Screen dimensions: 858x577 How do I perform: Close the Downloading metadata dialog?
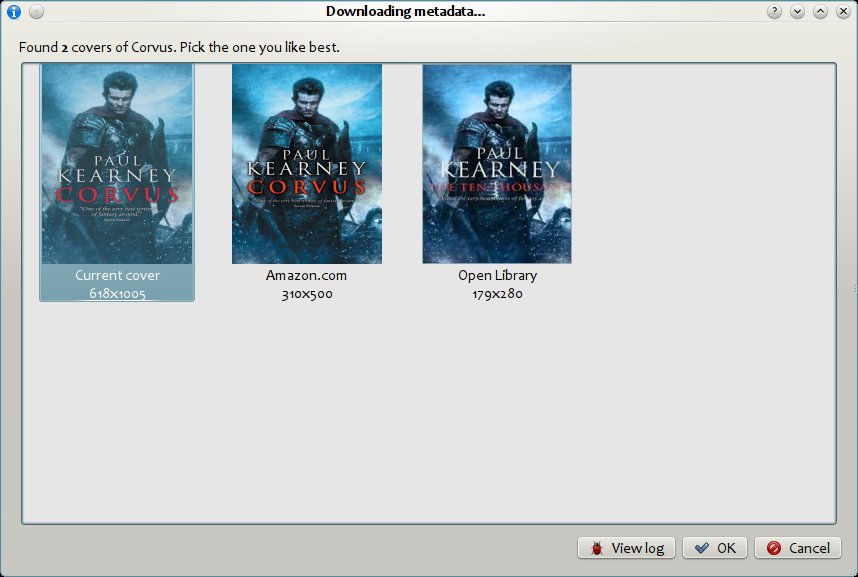coord(843,11)
